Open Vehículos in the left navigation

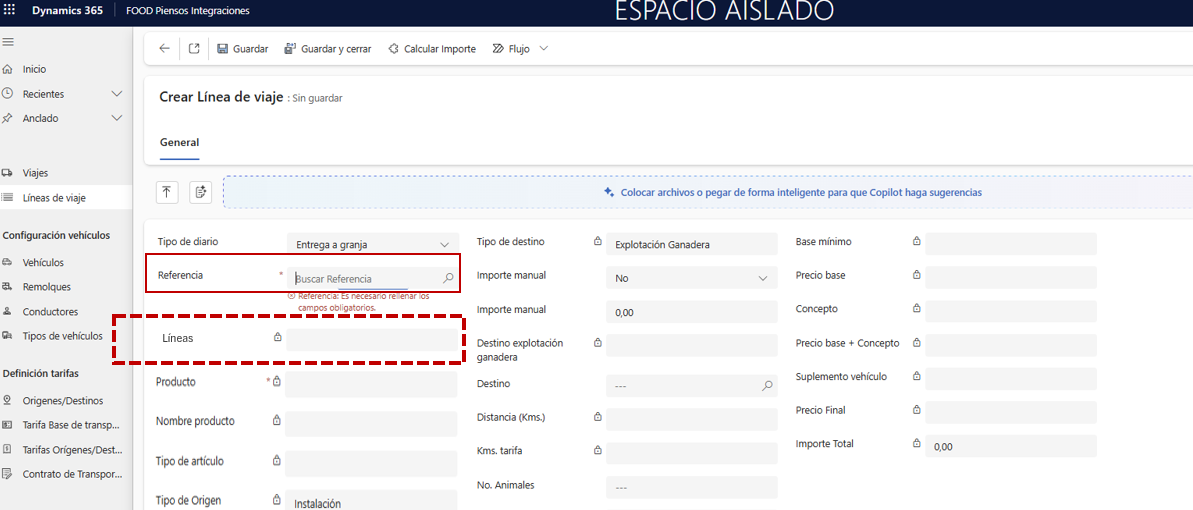click(43, 263)
